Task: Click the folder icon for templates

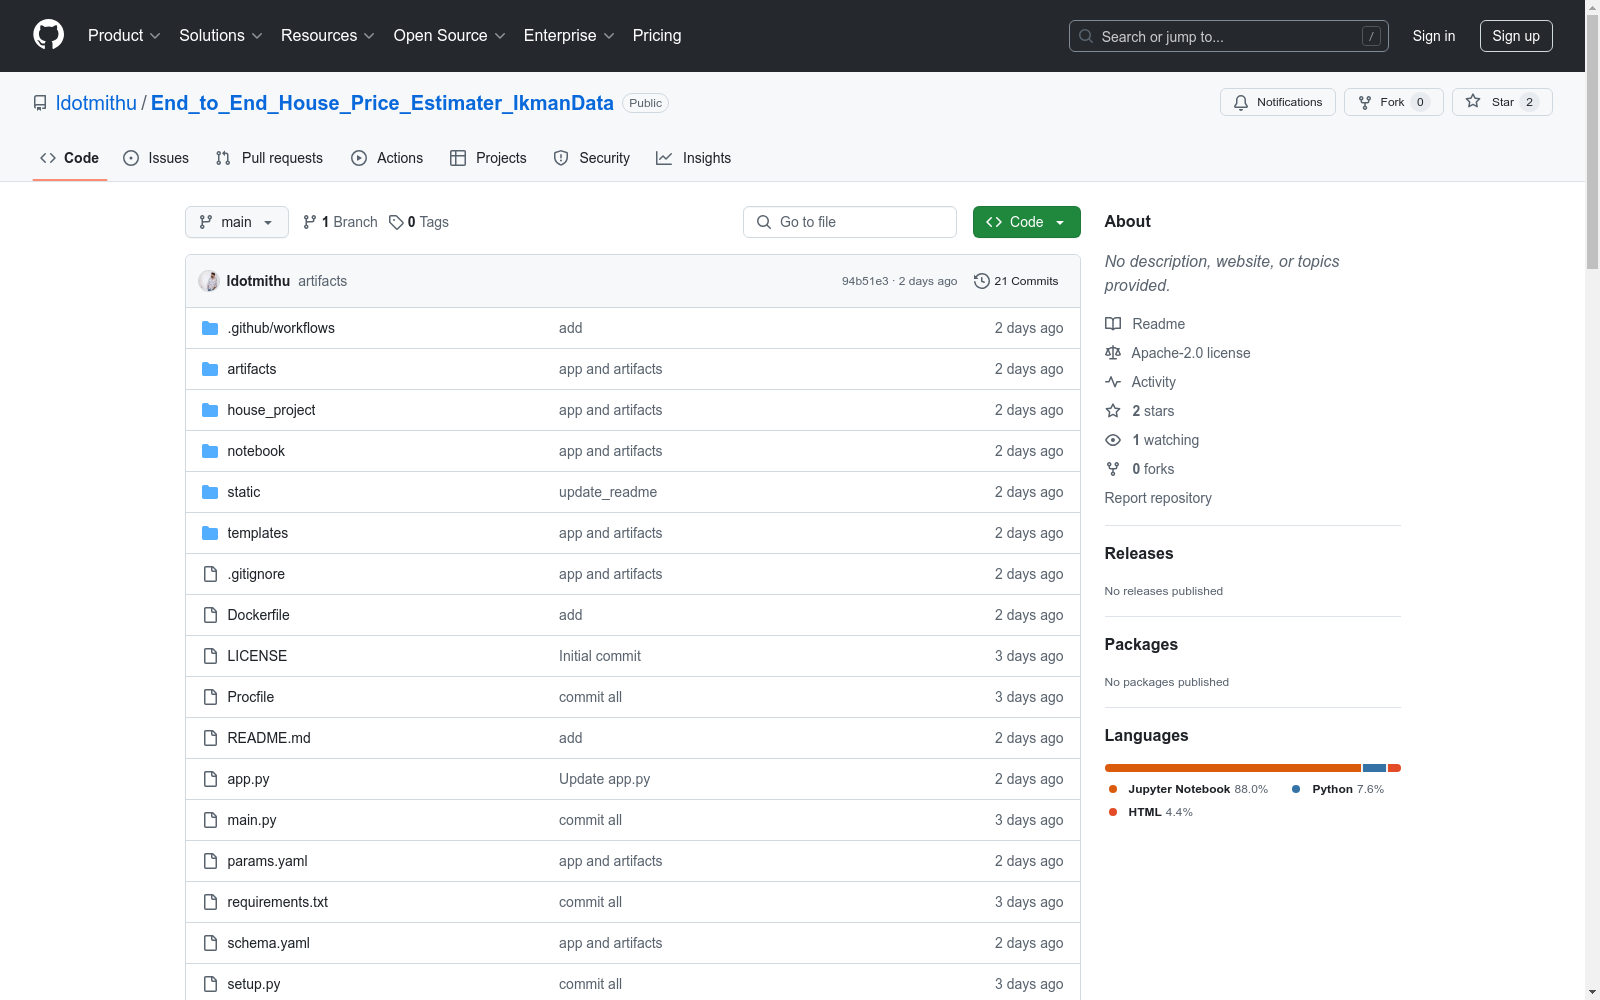Action: pos(210,533)
